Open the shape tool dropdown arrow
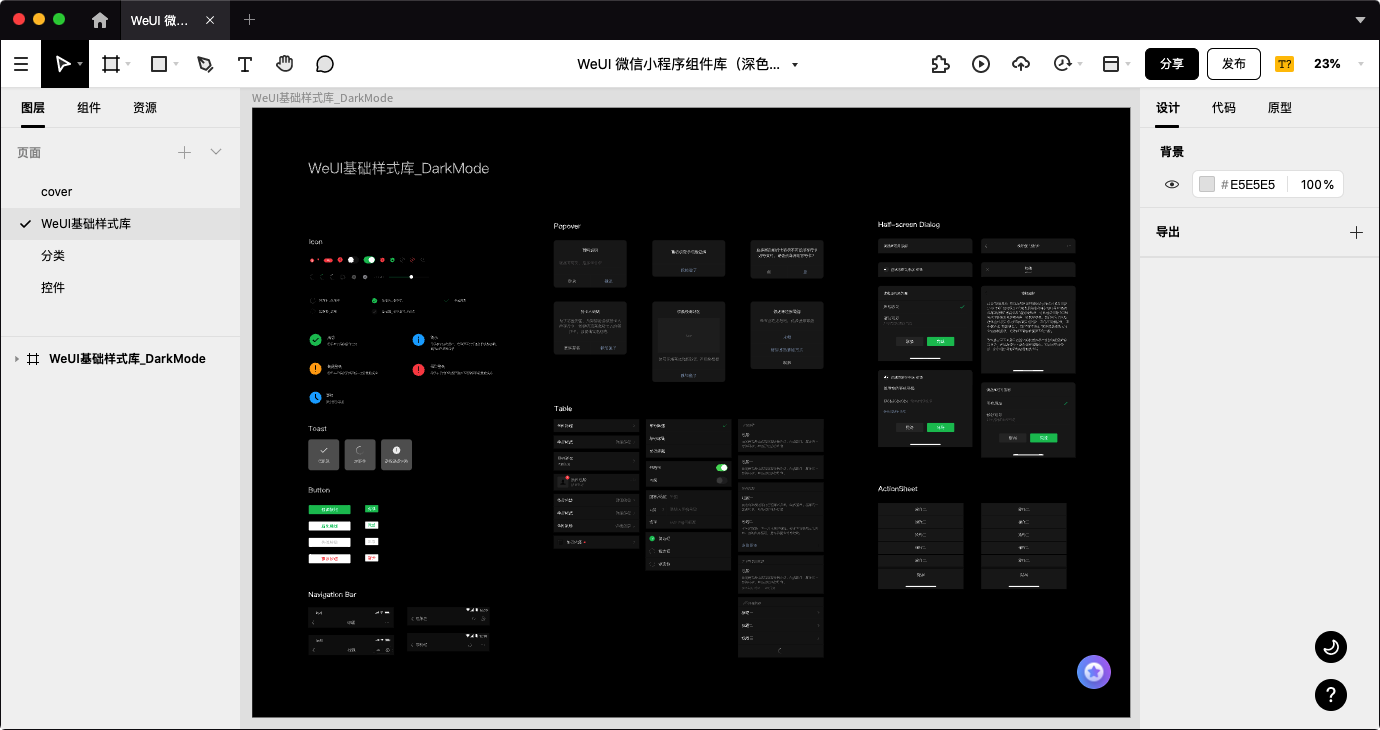Viewport: 1380px width, 730px height. 176,64
